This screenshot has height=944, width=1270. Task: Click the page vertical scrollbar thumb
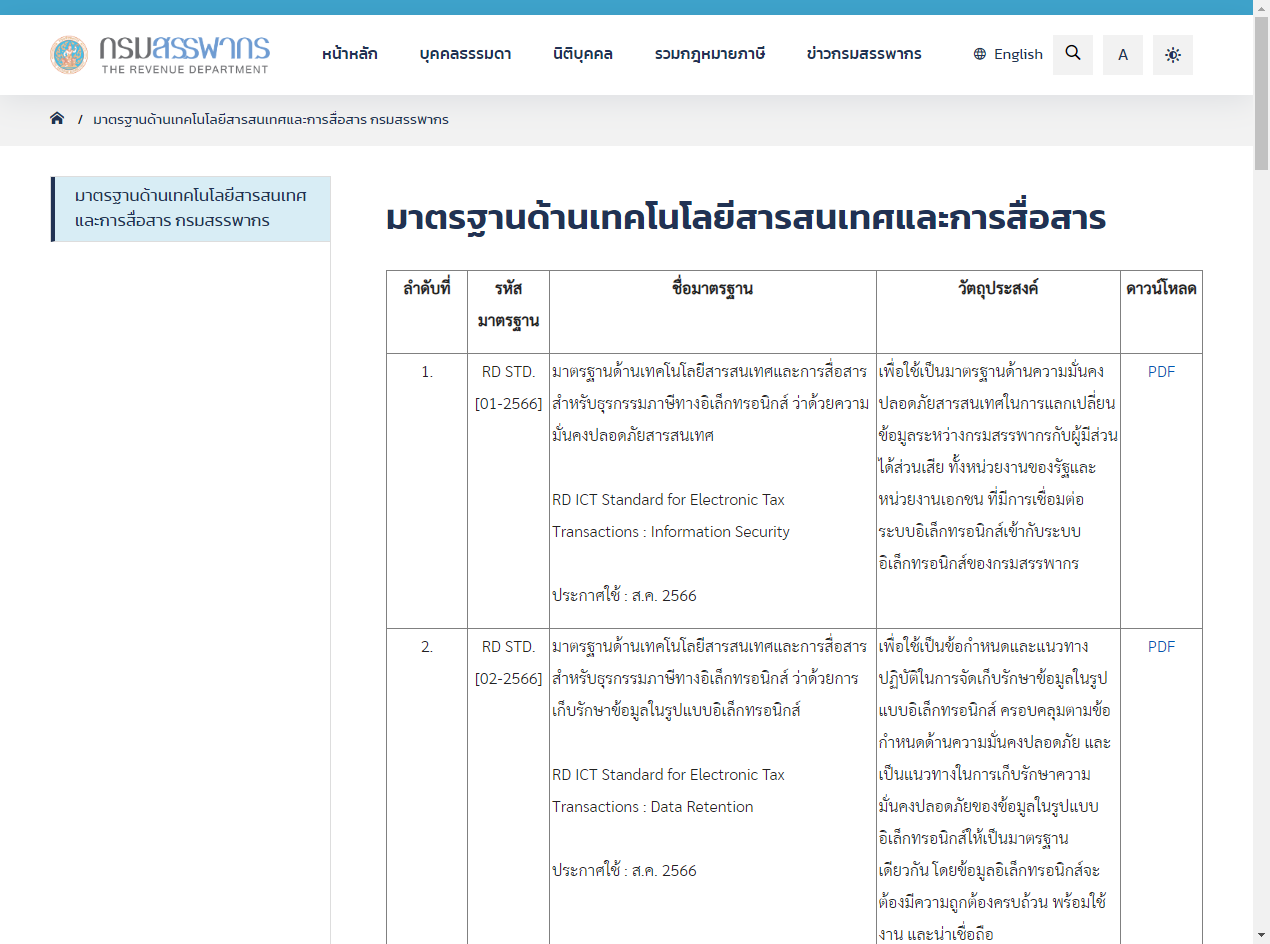coord(1261,90)
